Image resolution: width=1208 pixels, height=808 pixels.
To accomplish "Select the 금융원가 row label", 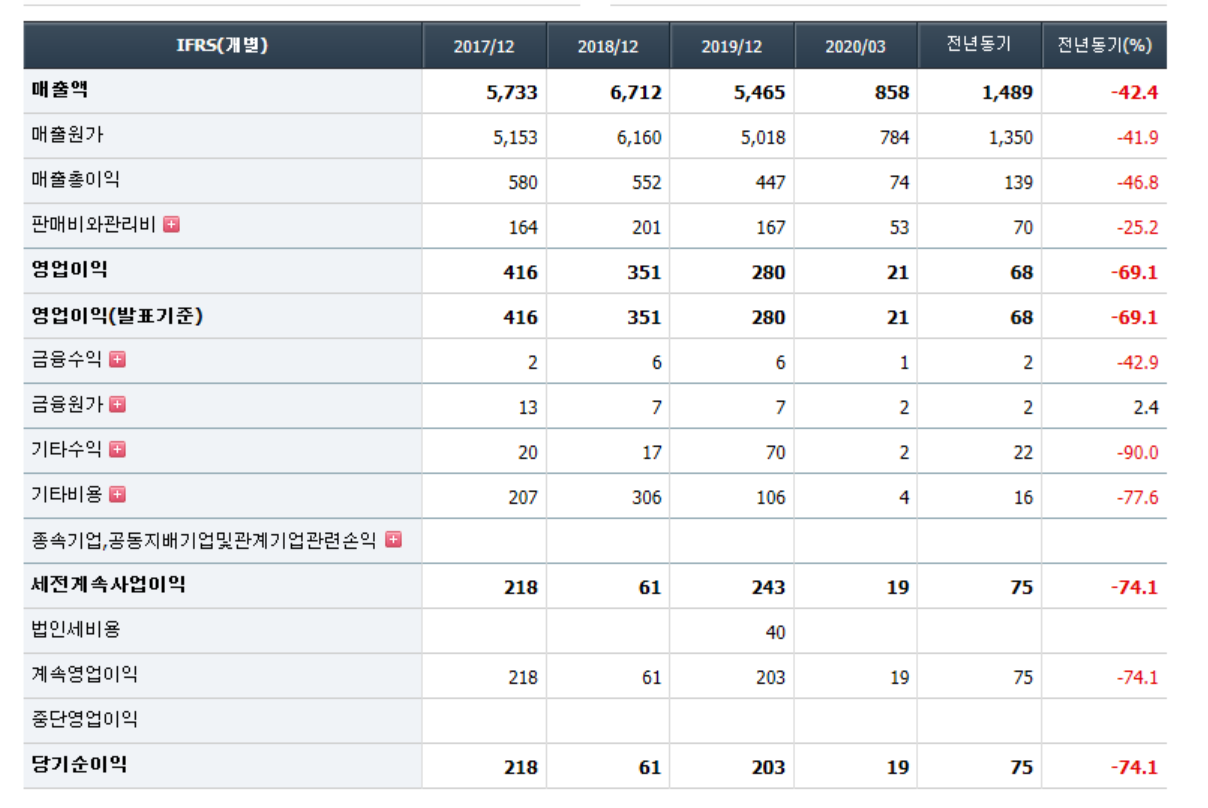I will [67, 404].
